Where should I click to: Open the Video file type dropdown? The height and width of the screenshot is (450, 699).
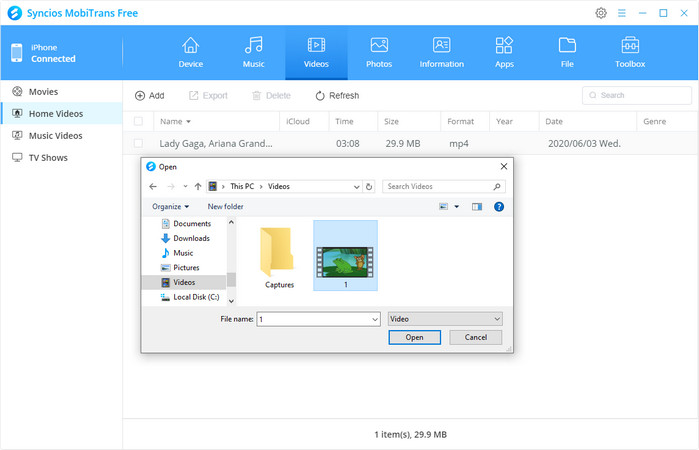[x=445, y=319]
